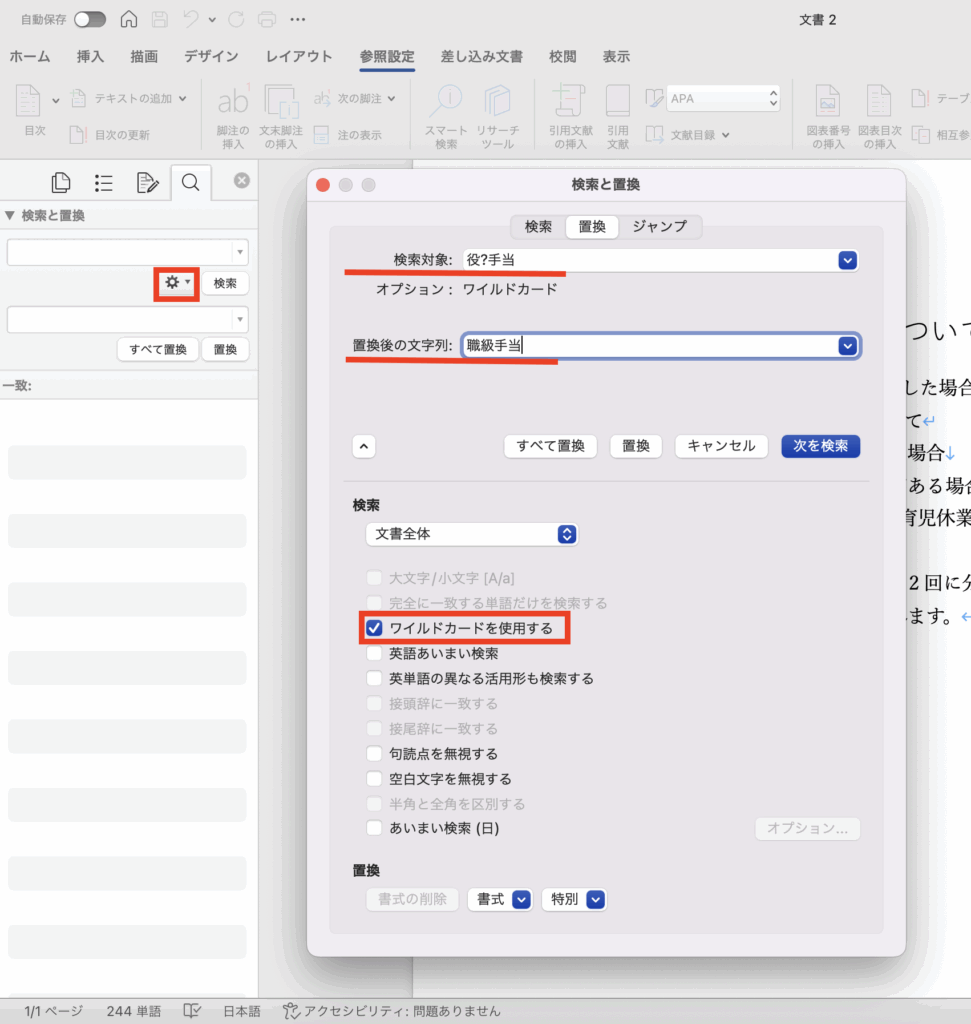Toggle the AutoSave switch
Viewport: 971px width, 1024px height.
pos(90,19)
